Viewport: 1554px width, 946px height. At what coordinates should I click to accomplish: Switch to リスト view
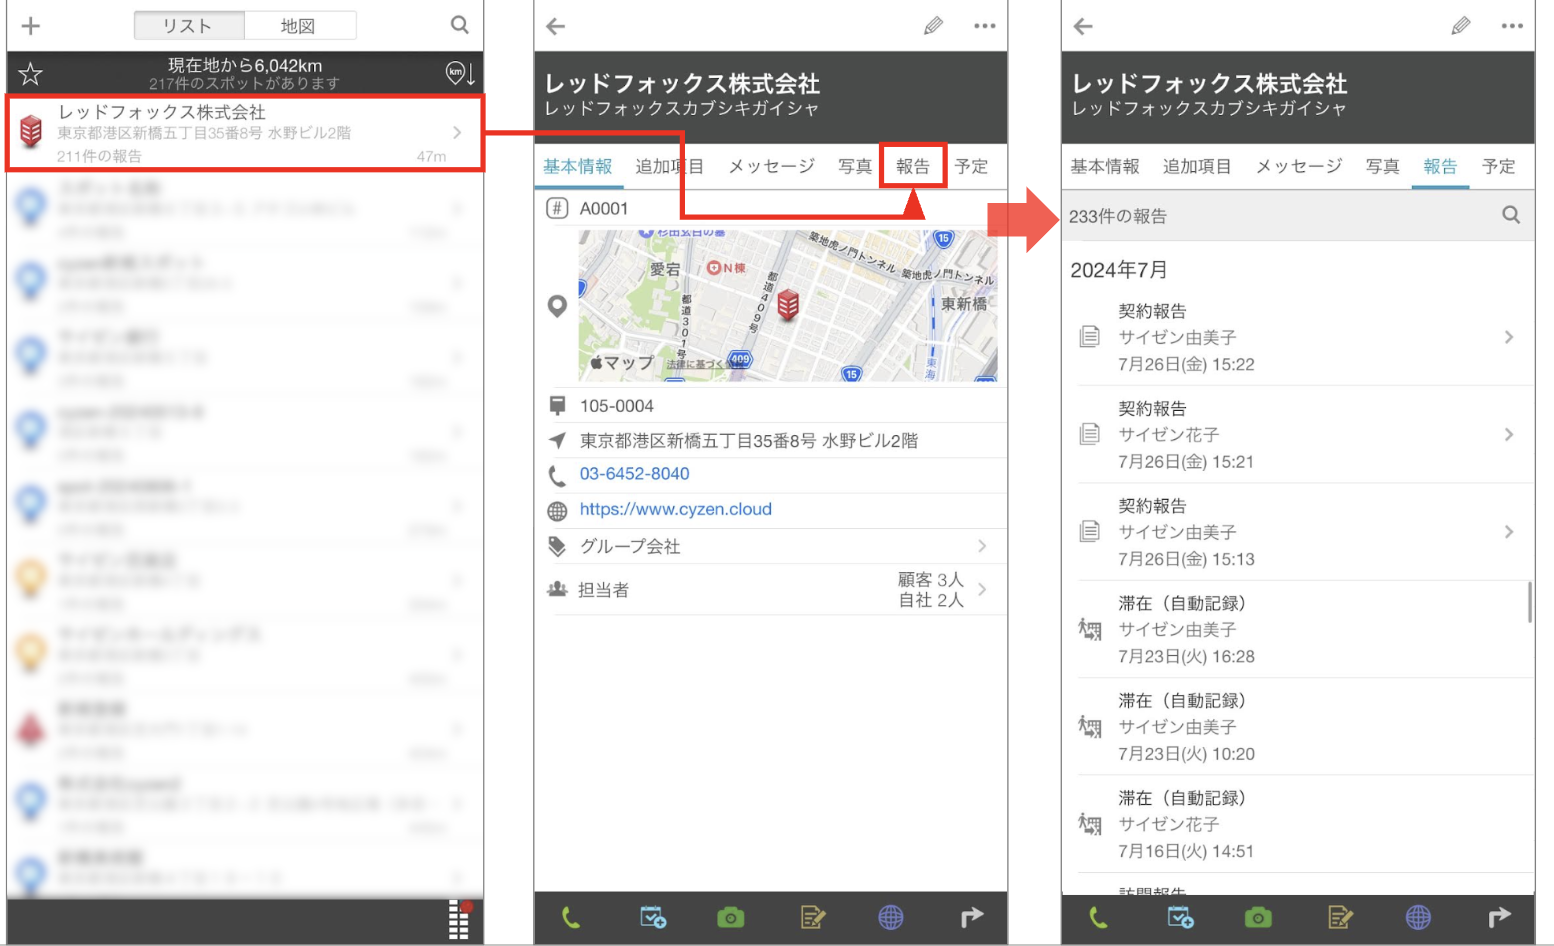[x=189, y=25]
